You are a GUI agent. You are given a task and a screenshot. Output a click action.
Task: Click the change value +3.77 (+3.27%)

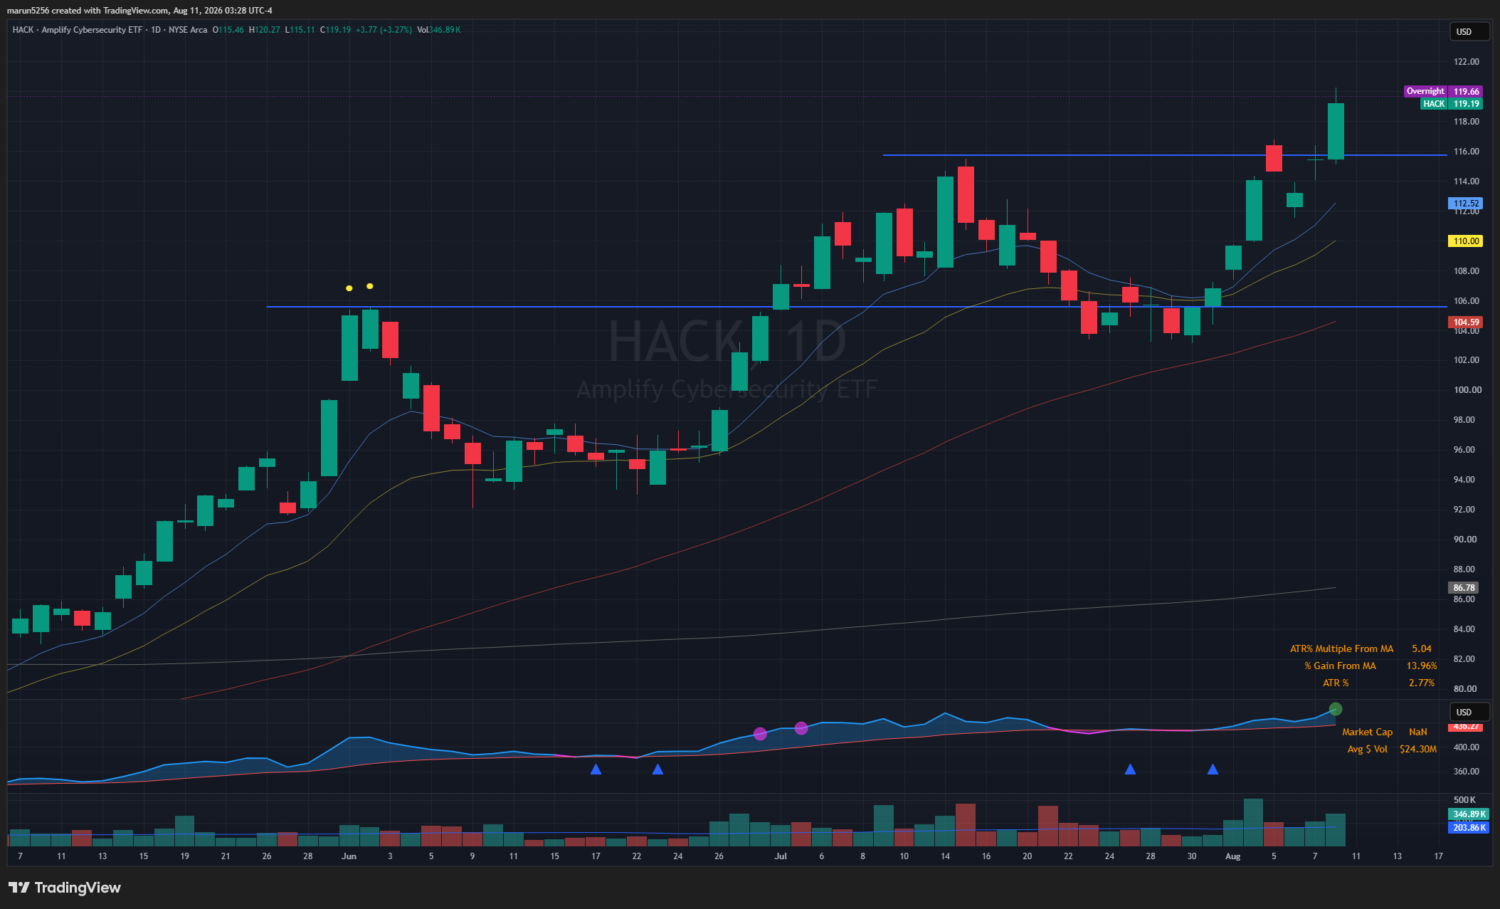pyautogui.click(x=383, y=30)
